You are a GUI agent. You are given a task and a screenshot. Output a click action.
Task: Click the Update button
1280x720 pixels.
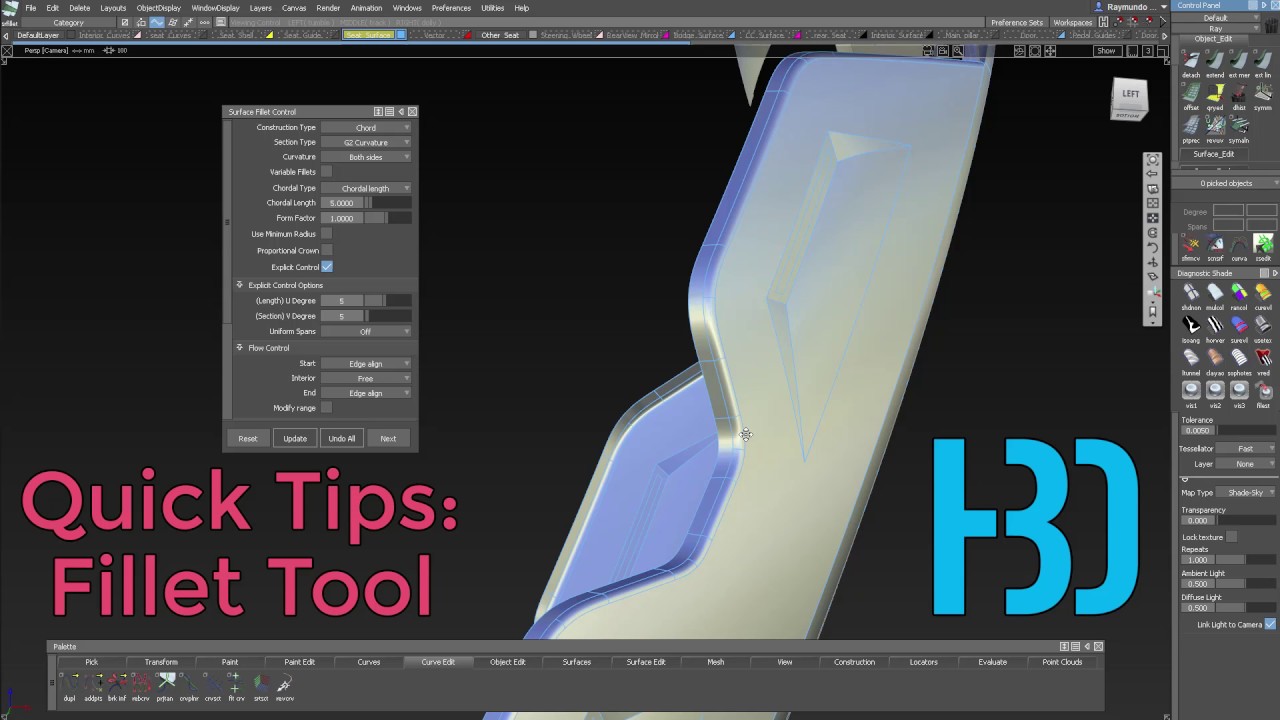(295, 438)
